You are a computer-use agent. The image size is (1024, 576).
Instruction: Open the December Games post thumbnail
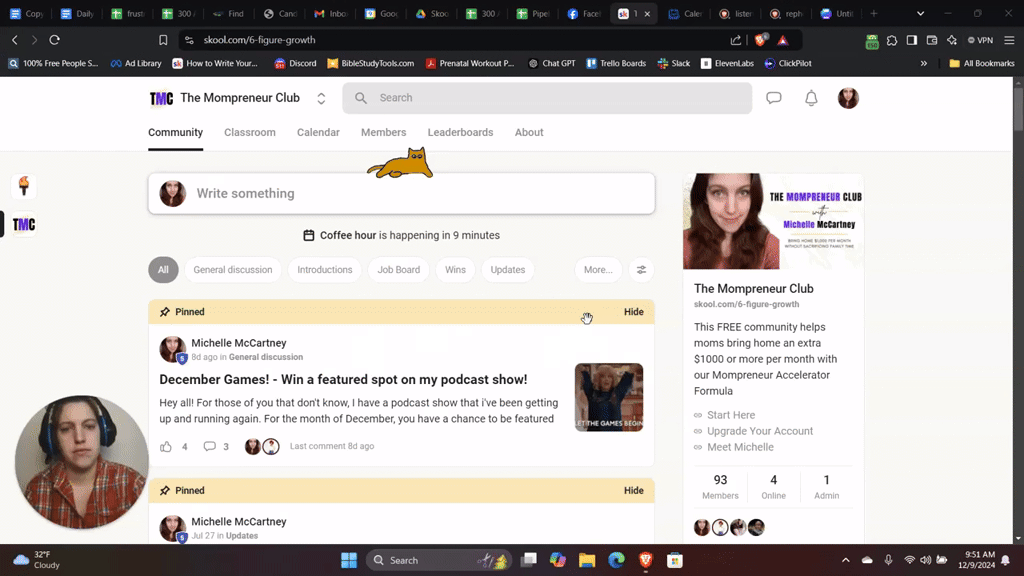(609, 397)
